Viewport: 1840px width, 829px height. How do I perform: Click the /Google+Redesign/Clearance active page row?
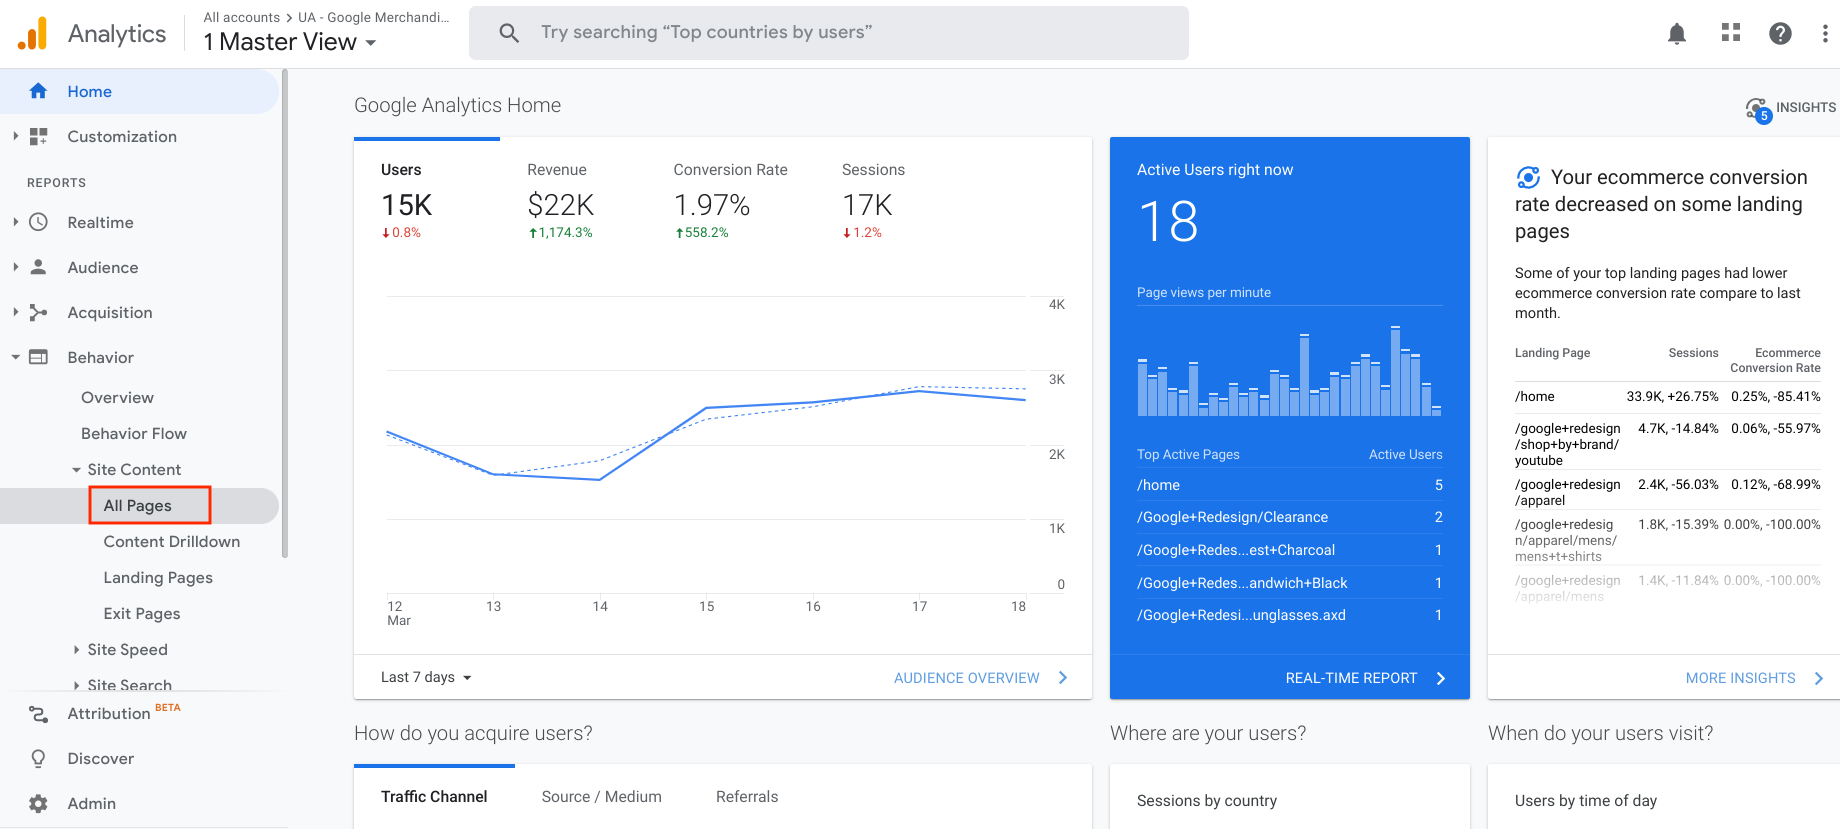pos(1289,517)
